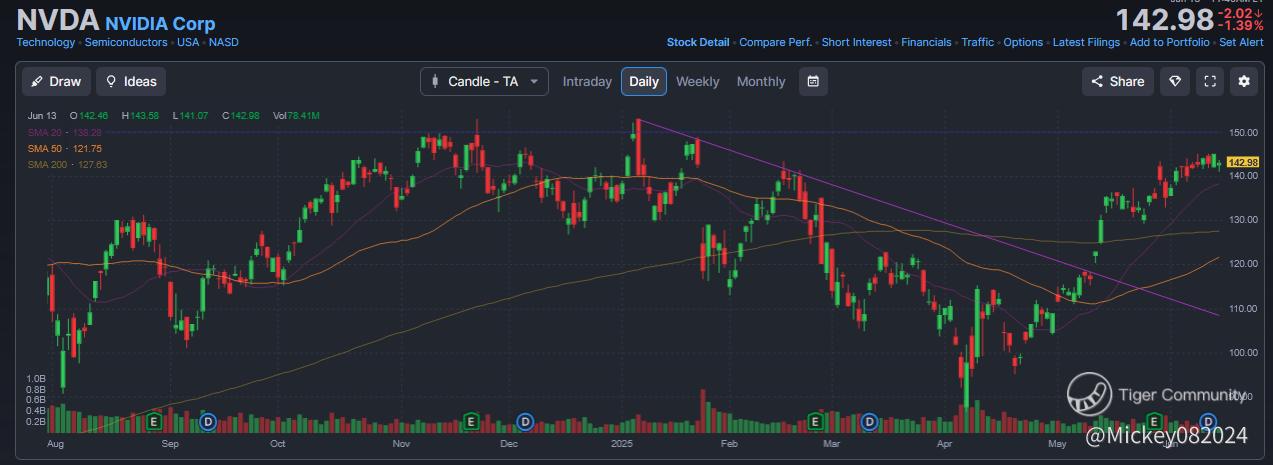
Task: Click the 142.98 current price tag on axis
Action: point(1242,162)
